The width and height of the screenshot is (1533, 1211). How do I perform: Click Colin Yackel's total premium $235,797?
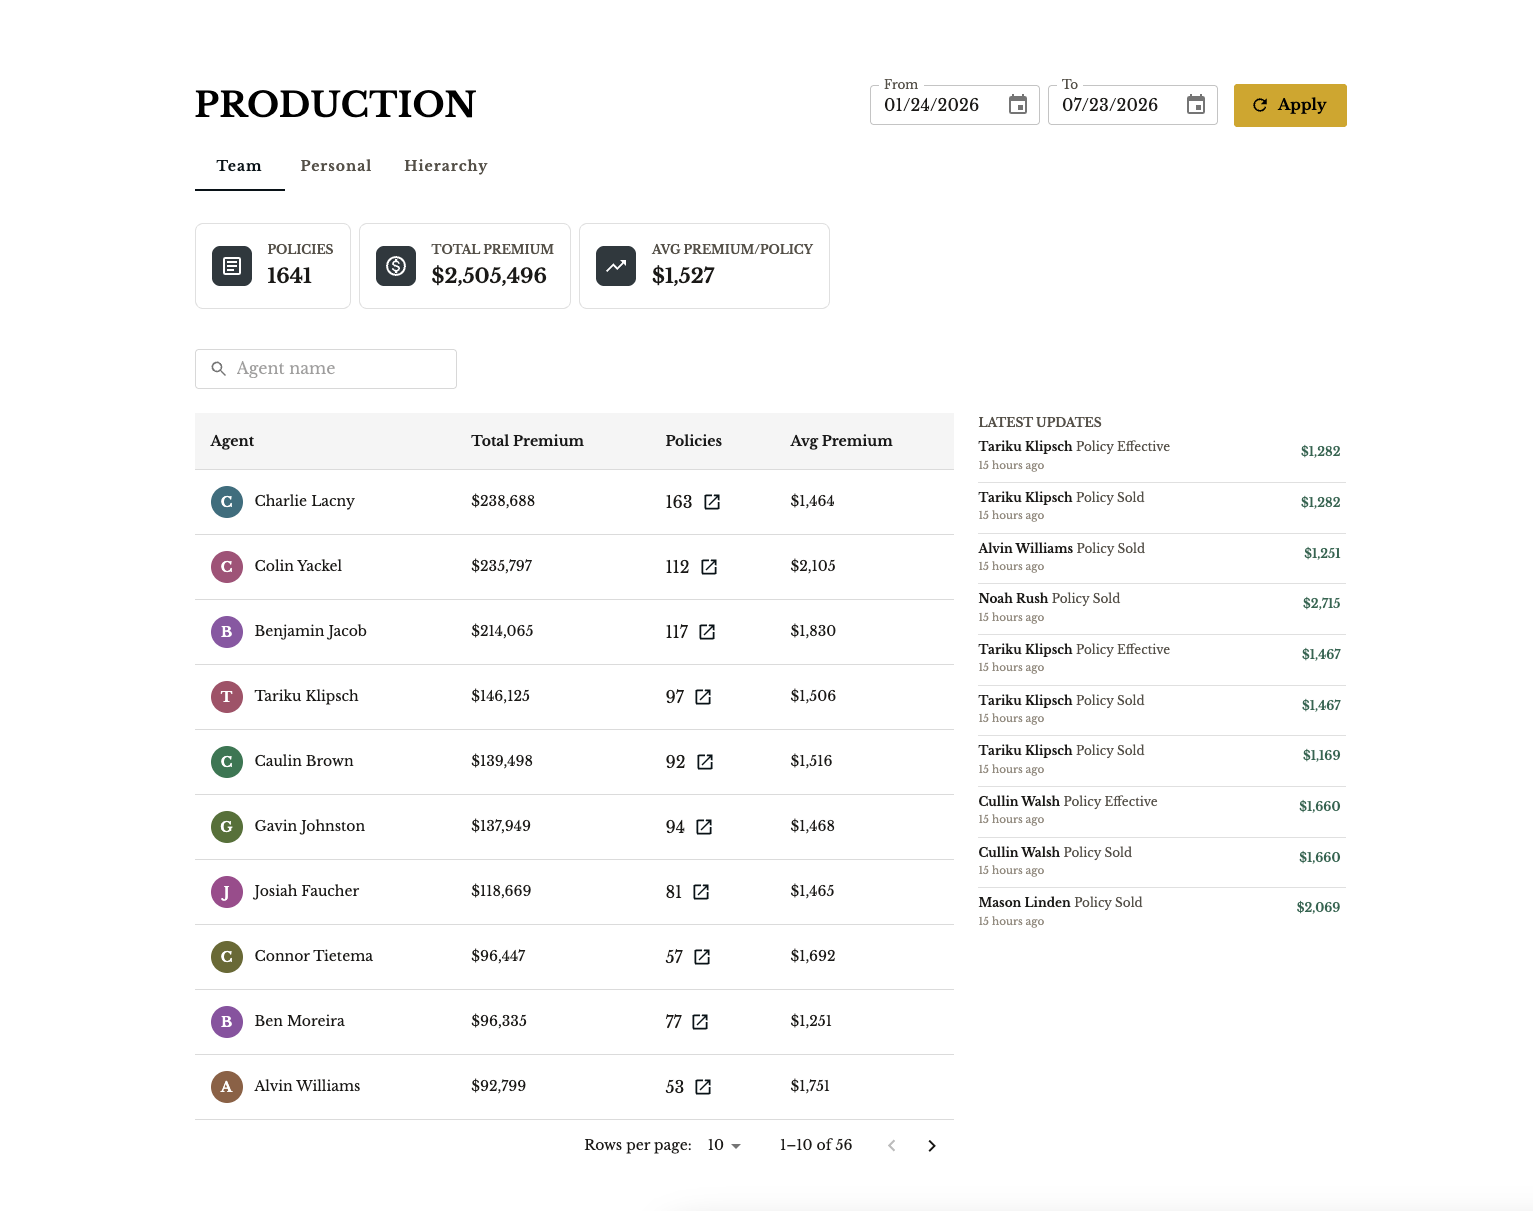(x=502, y=566)
